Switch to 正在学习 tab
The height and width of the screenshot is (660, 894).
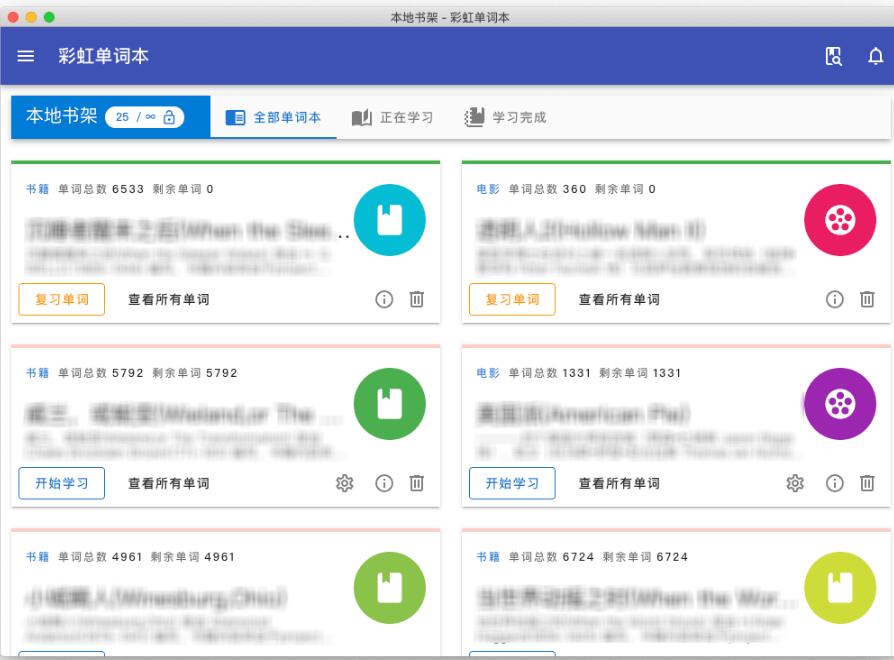pyautogui.click(x=392, y=117)
